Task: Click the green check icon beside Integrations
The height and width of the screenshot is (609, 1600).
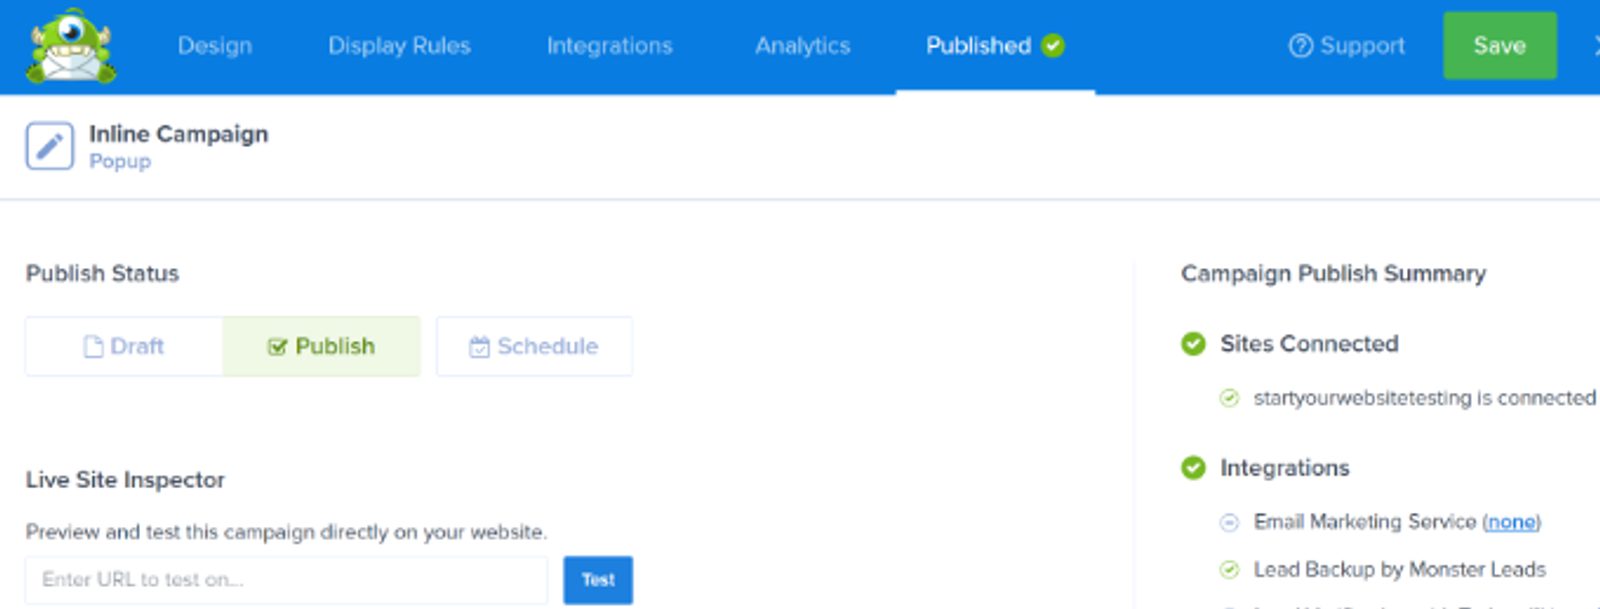Action: click(x=1195, y=467)
